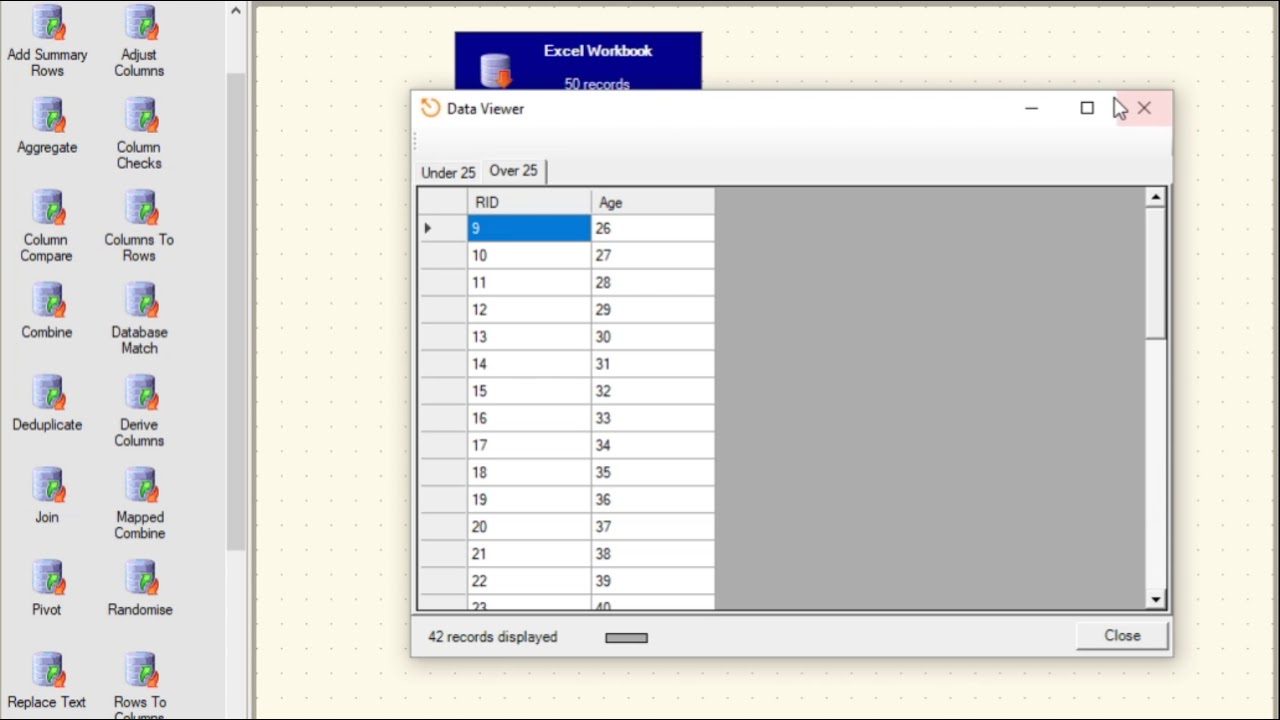Switch to the Under 25 tab
Image resolution: width=1280 pixels, height=720 pixels.
[448, 172]
